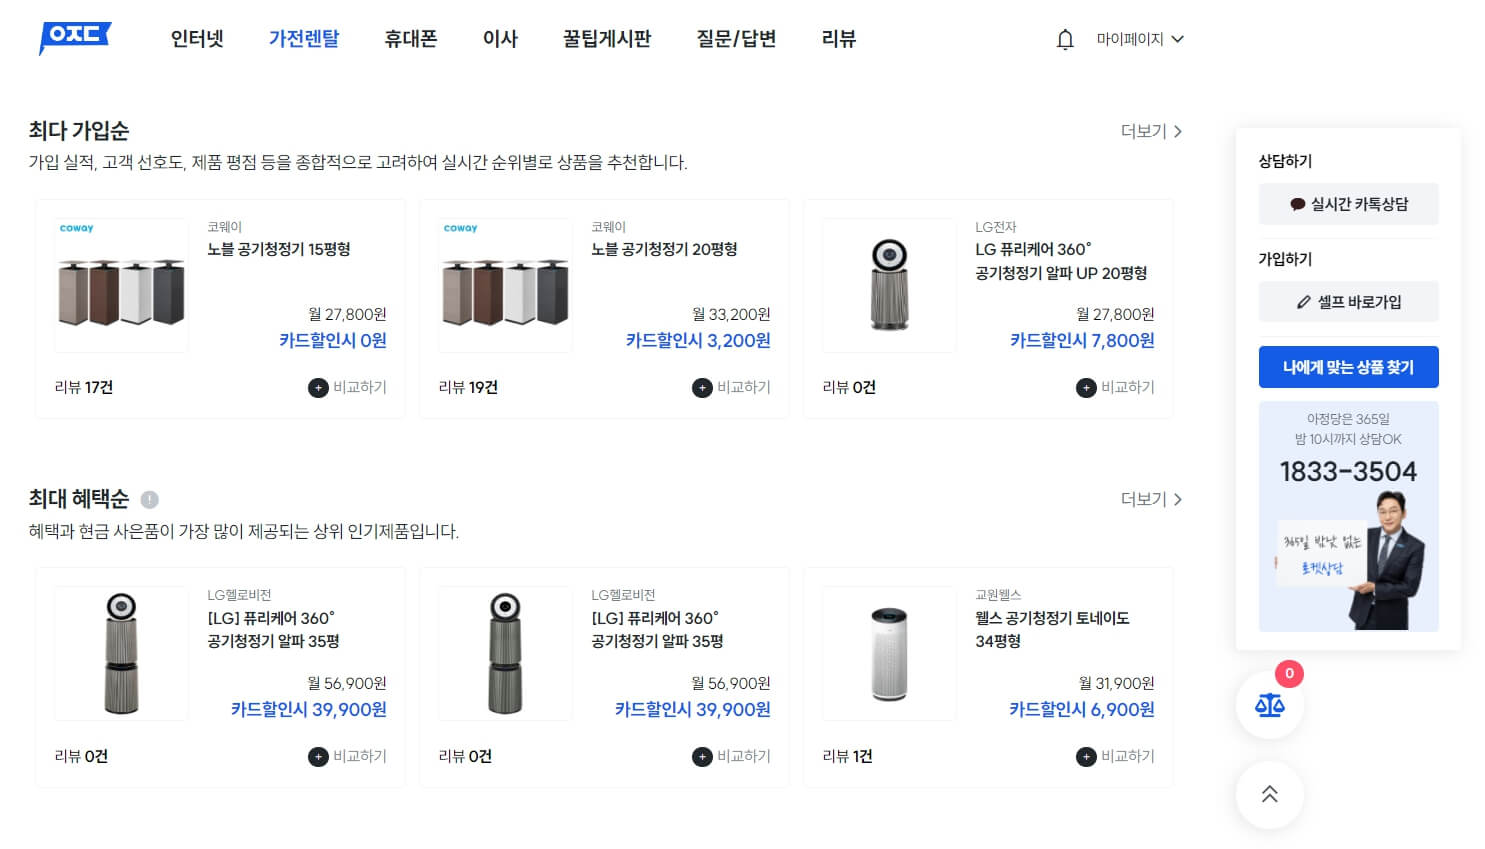Viewport: 1485px width, 849px height.
Task: Open the 휴대폰 menu item
Action: coord(410,39)
